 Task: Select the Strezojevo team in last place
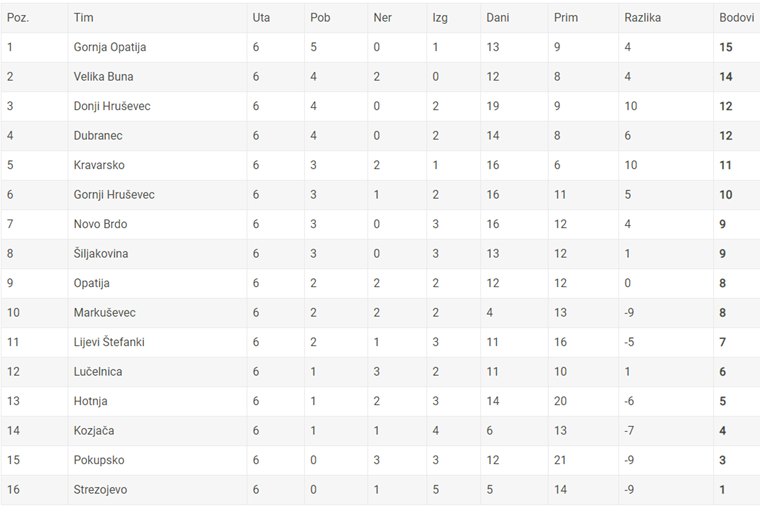pos(100,490)
